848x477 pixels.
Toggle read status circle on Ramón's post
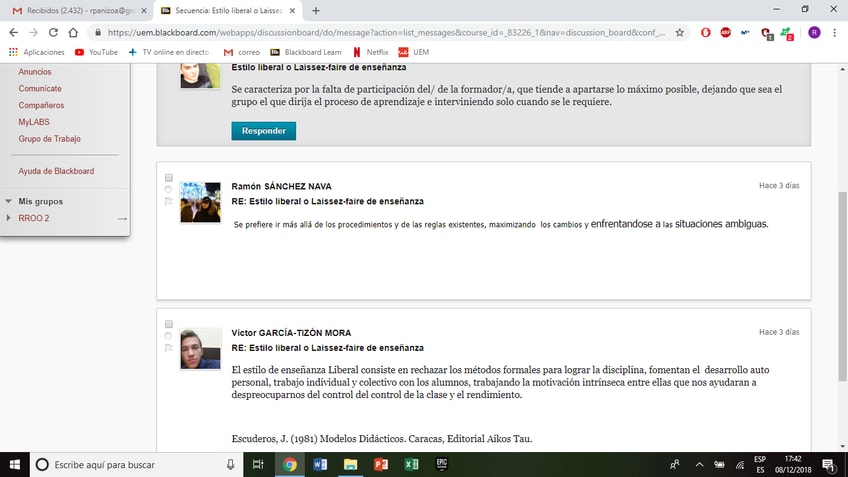pos(169,190)
